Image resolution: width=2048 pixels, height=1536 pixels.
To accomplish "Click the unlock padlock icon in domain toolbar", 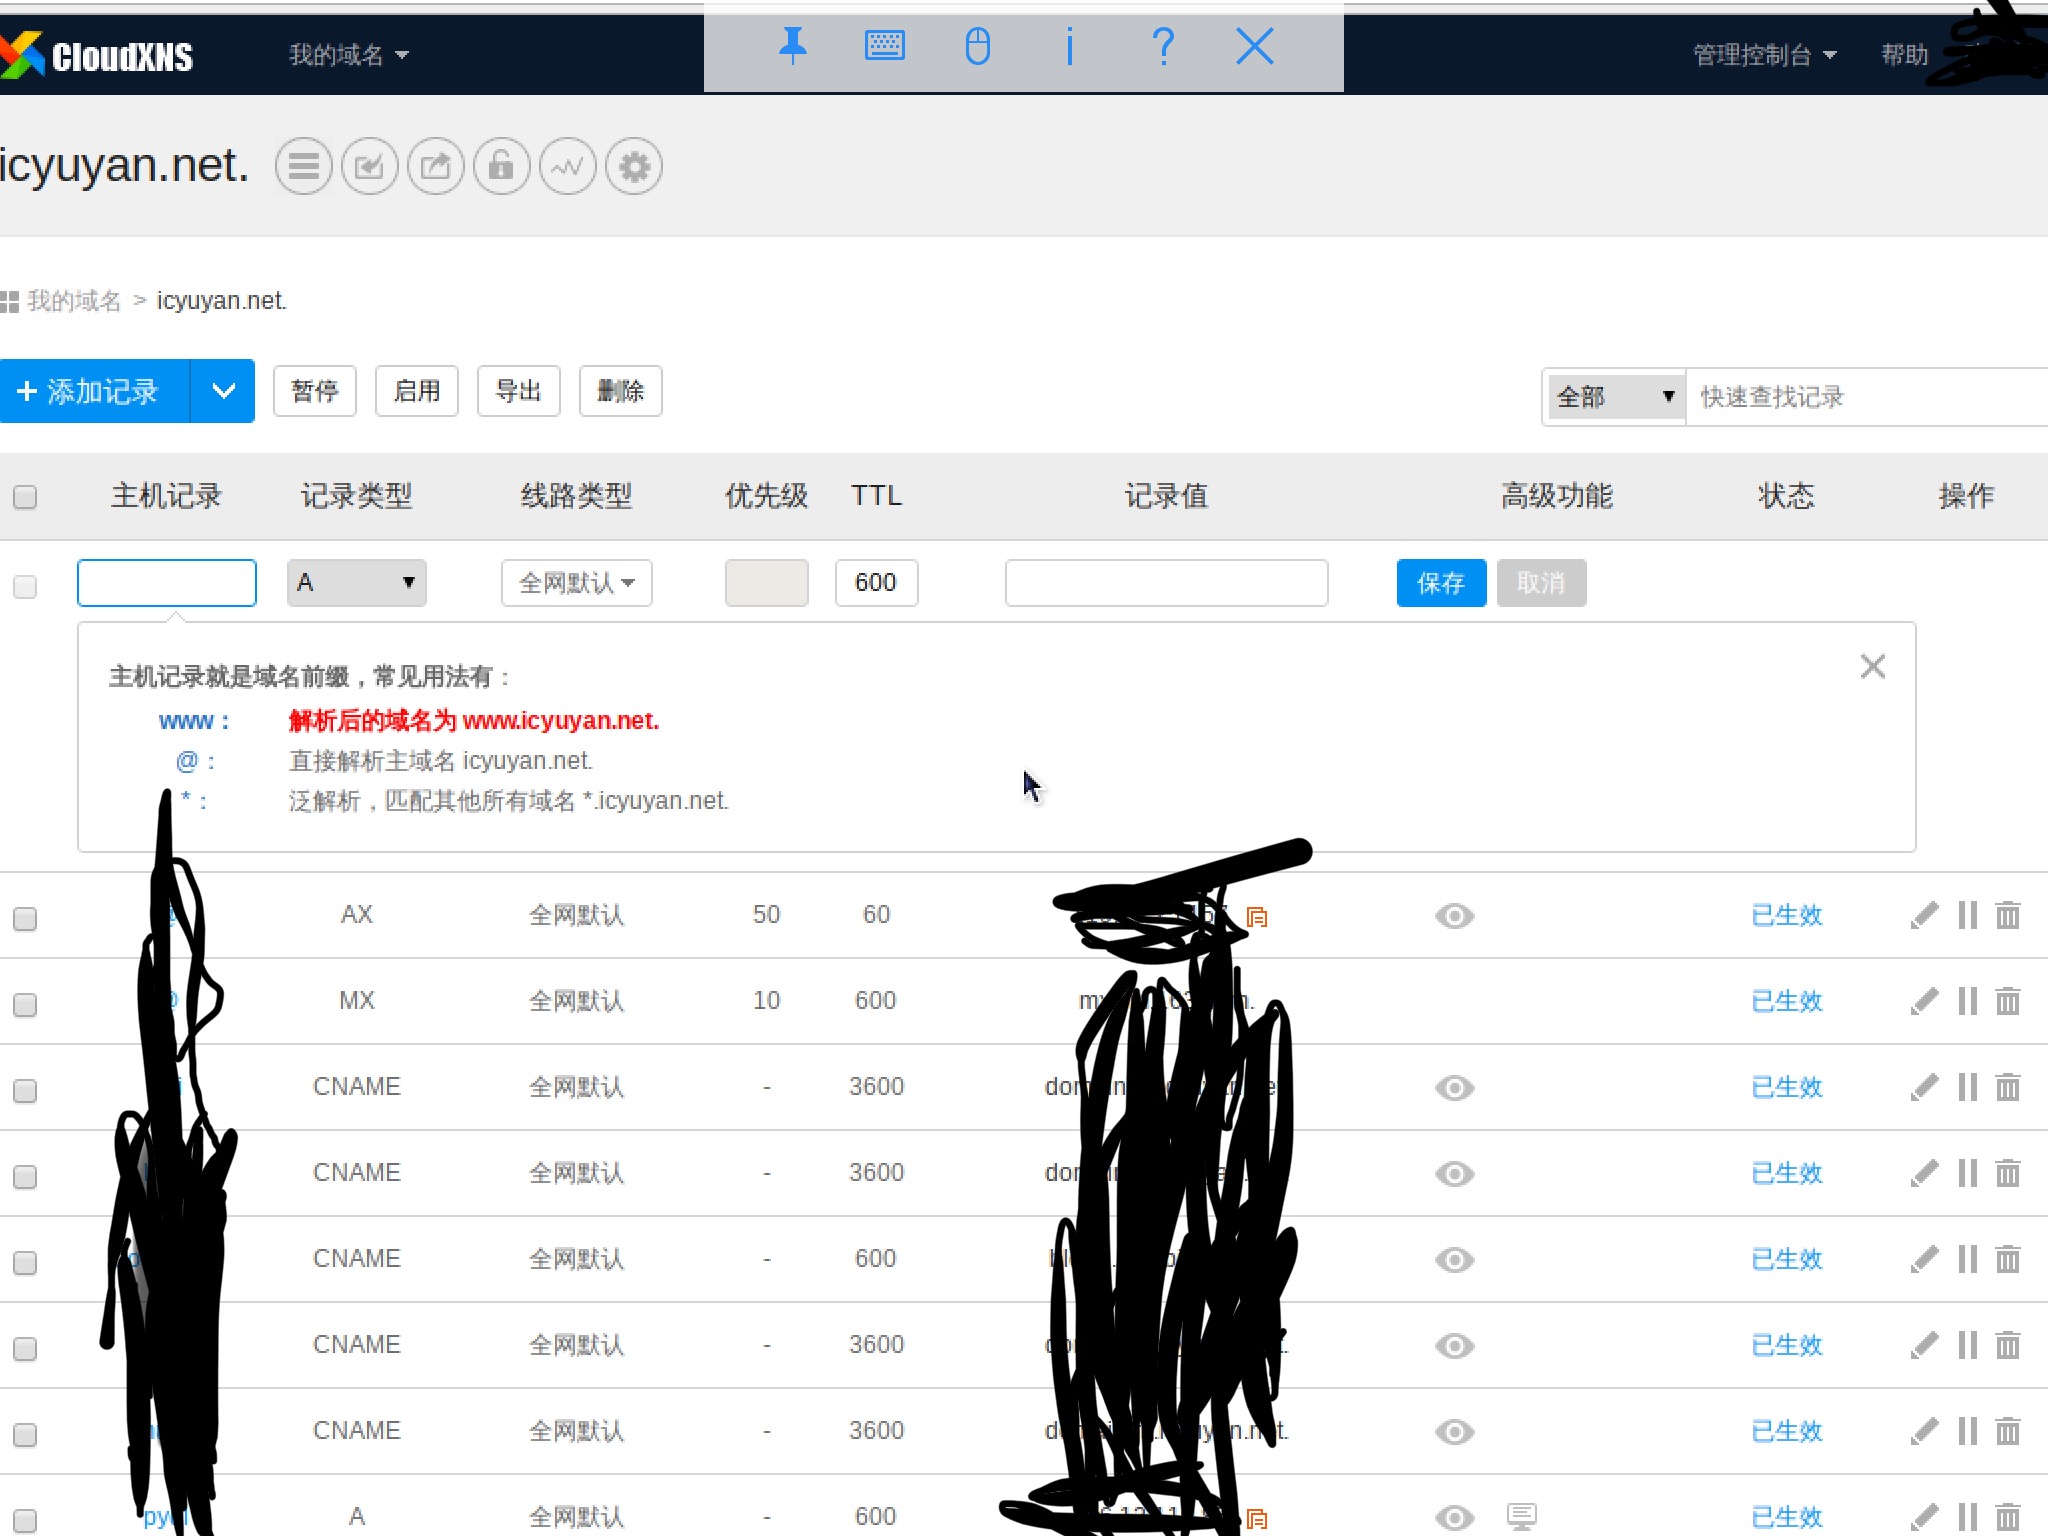I will pos(501,166).
